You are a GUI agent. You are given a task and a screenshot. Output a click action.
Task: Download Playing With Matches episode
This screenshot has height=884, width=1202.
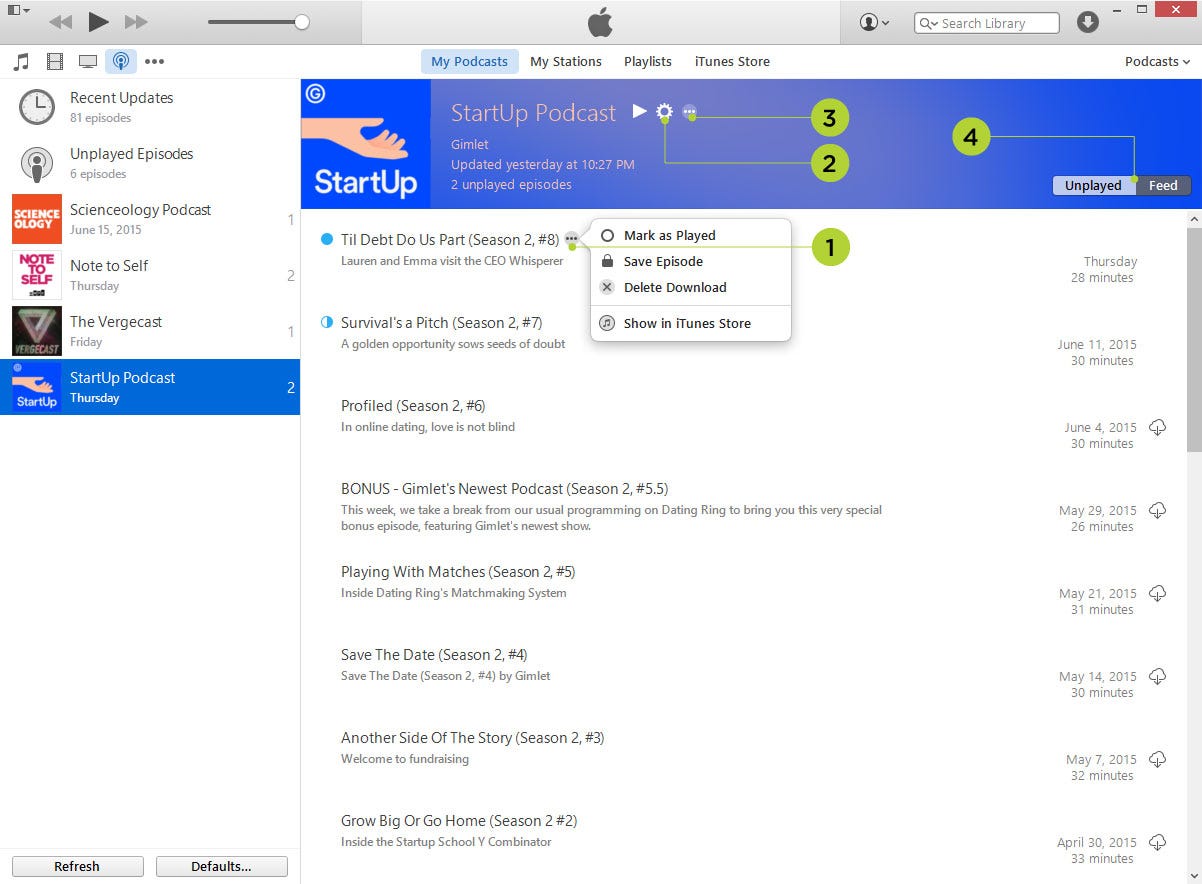coord(1158,593)
